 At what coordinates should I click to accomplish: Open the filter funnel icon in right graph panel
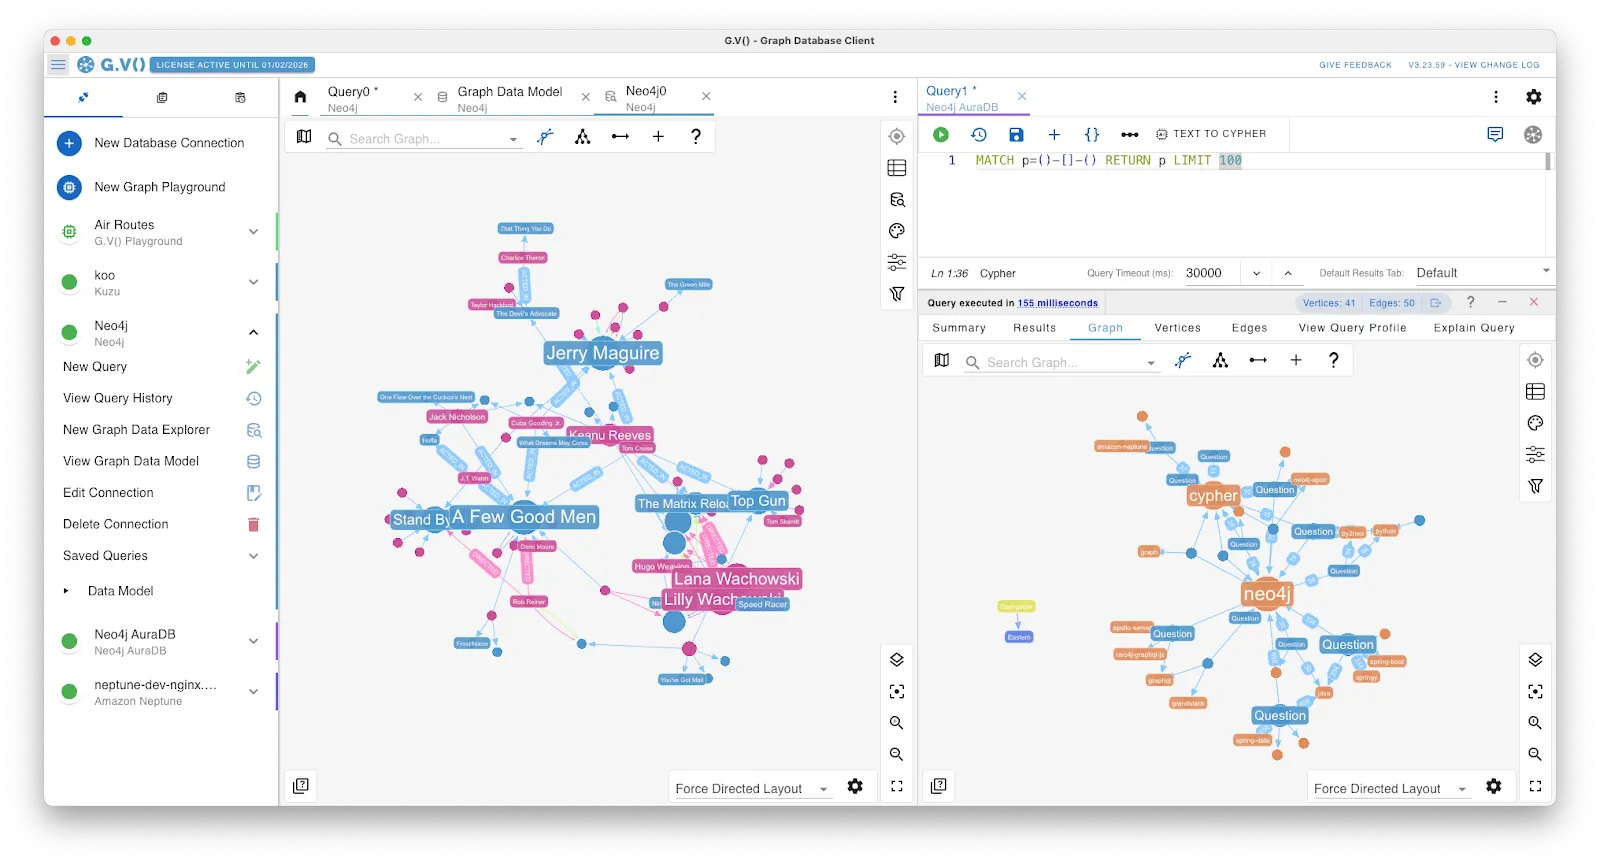coord(1535,486)
